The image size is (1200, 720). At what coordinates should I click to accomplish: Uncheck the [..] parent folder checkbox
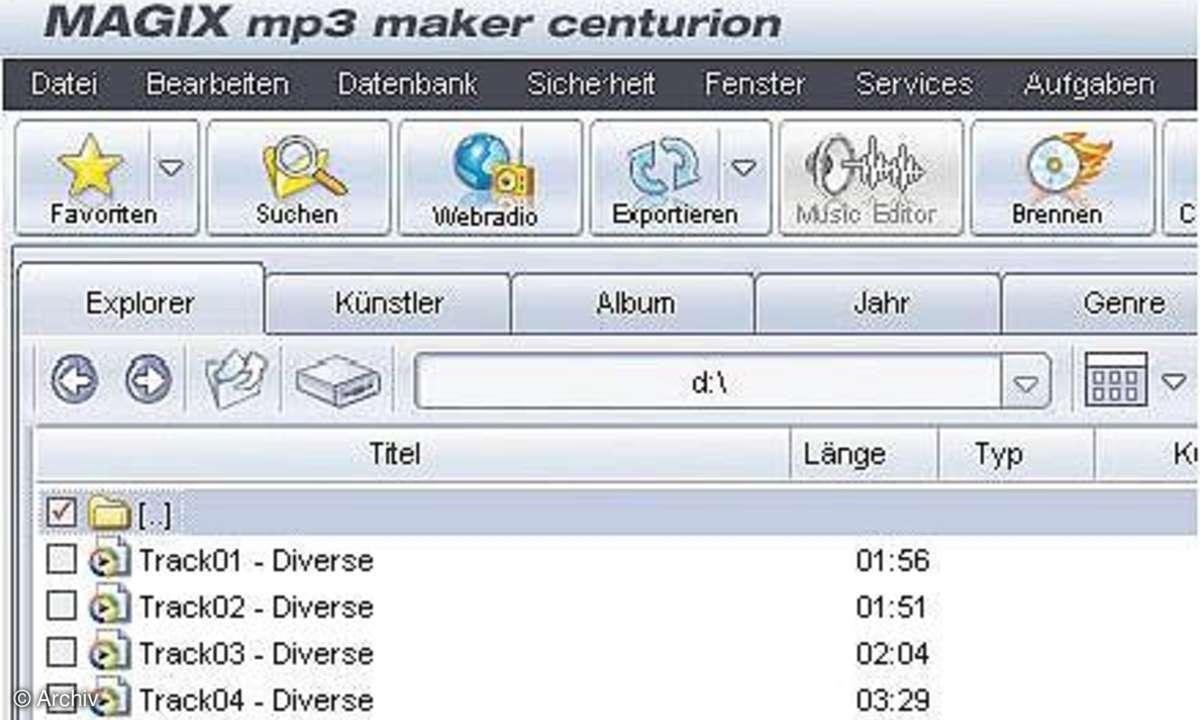pyautogui.click(x=62, y=514)
